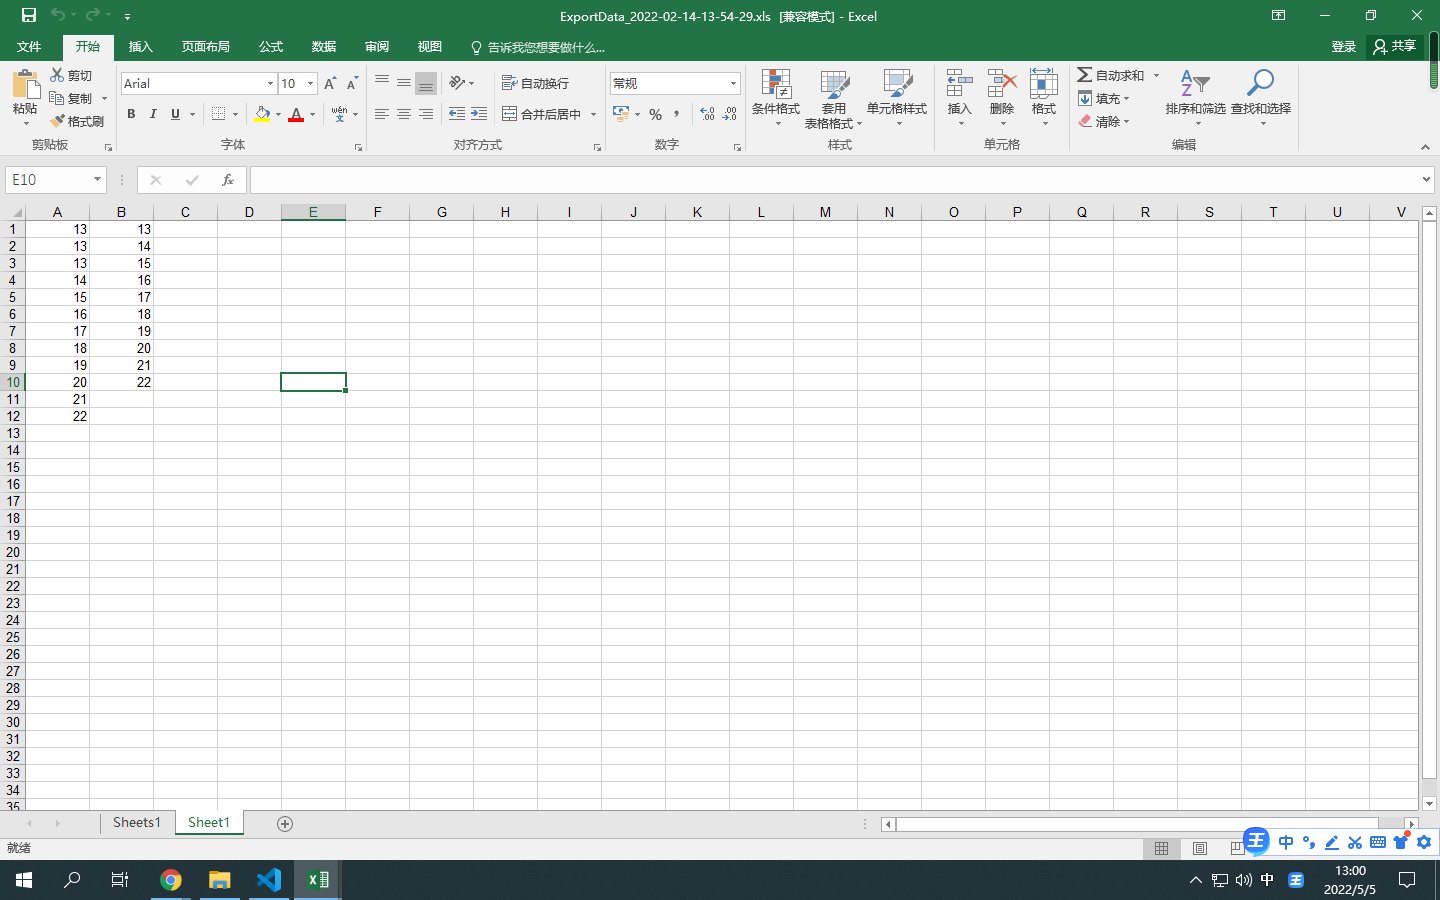This screenshot has width=1440, height=900.
Task: Toggle top vertical alignment
Action: pos(382,83)
